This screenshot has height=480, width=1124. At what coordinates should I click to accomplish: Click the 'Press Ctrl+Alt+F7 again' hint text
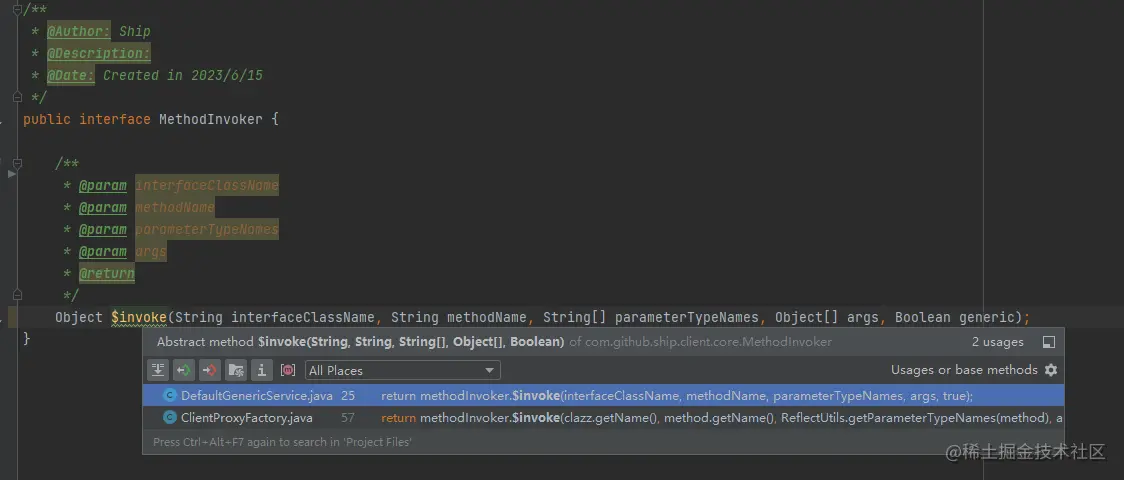282,442
